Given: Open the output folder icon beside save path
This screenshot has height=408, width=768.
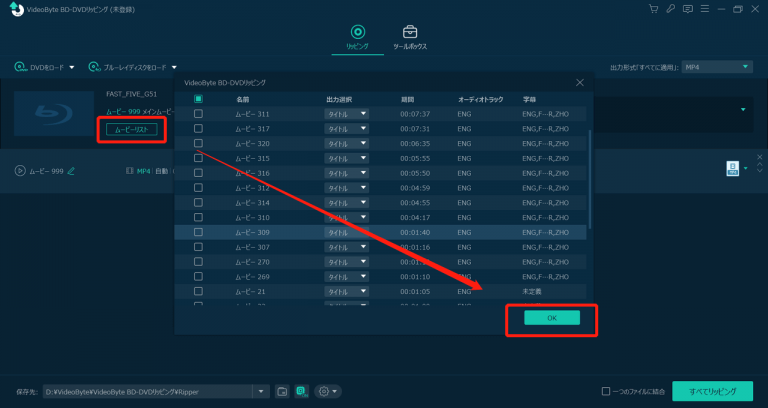Looking at the screenshot, I should (283, 391).
